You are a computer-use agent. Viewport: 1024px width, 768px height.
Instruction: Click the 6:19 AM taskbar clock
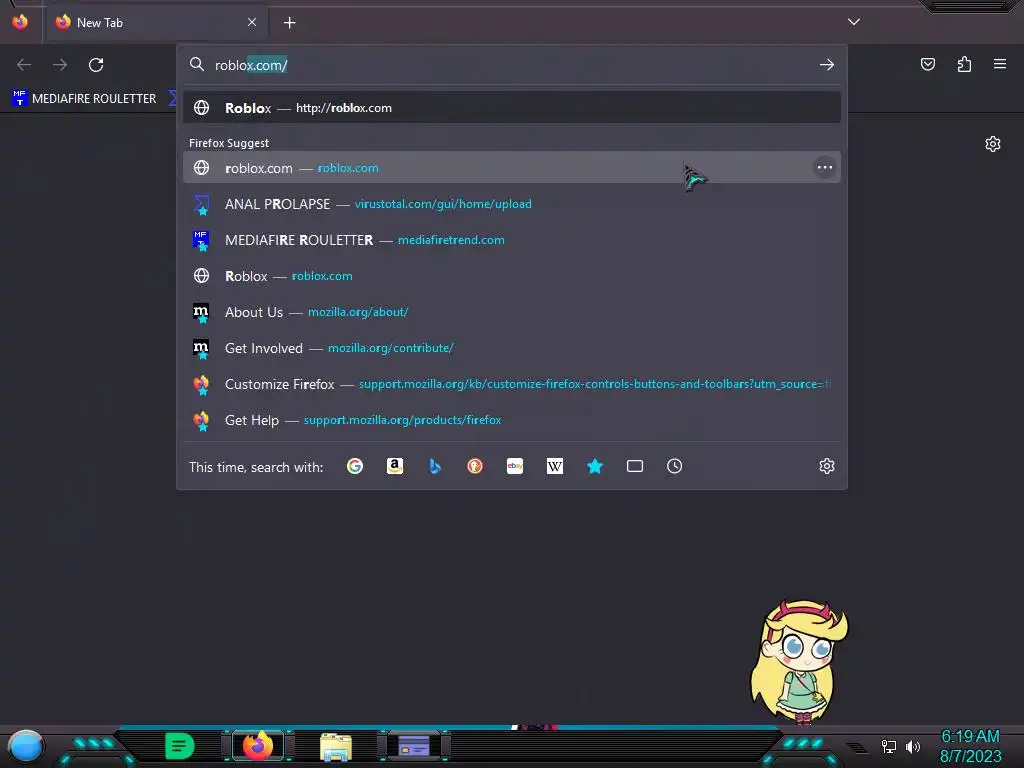pos(970,737)
